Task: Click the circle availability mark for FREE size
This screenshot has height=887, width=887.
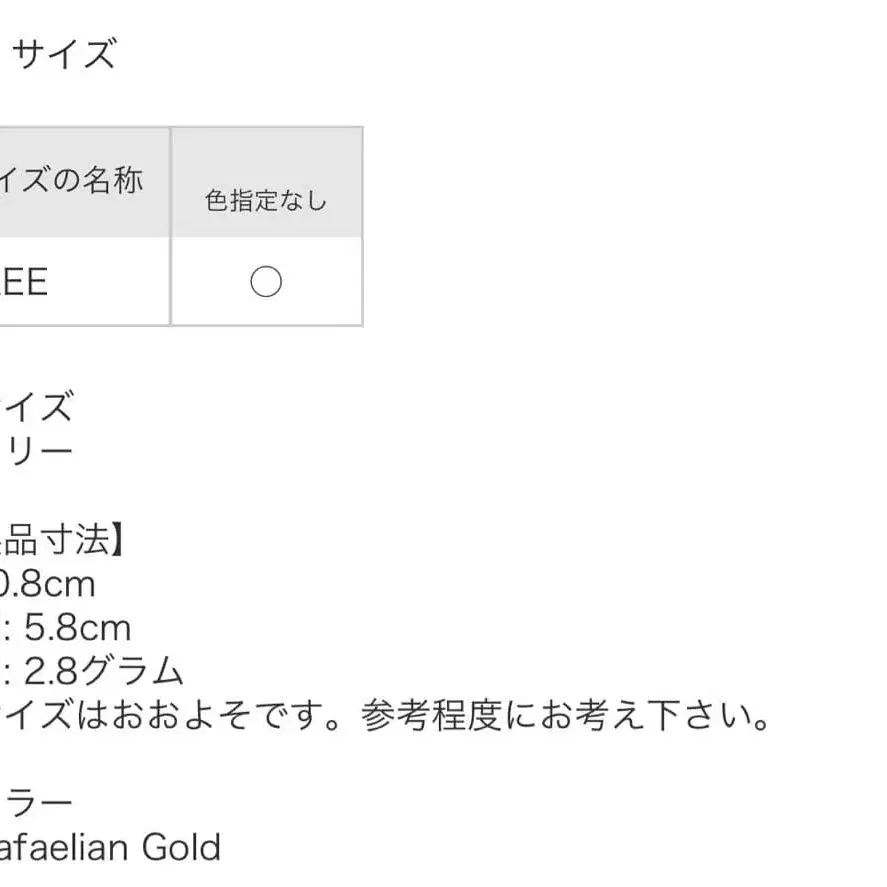Action: (266, 283)
